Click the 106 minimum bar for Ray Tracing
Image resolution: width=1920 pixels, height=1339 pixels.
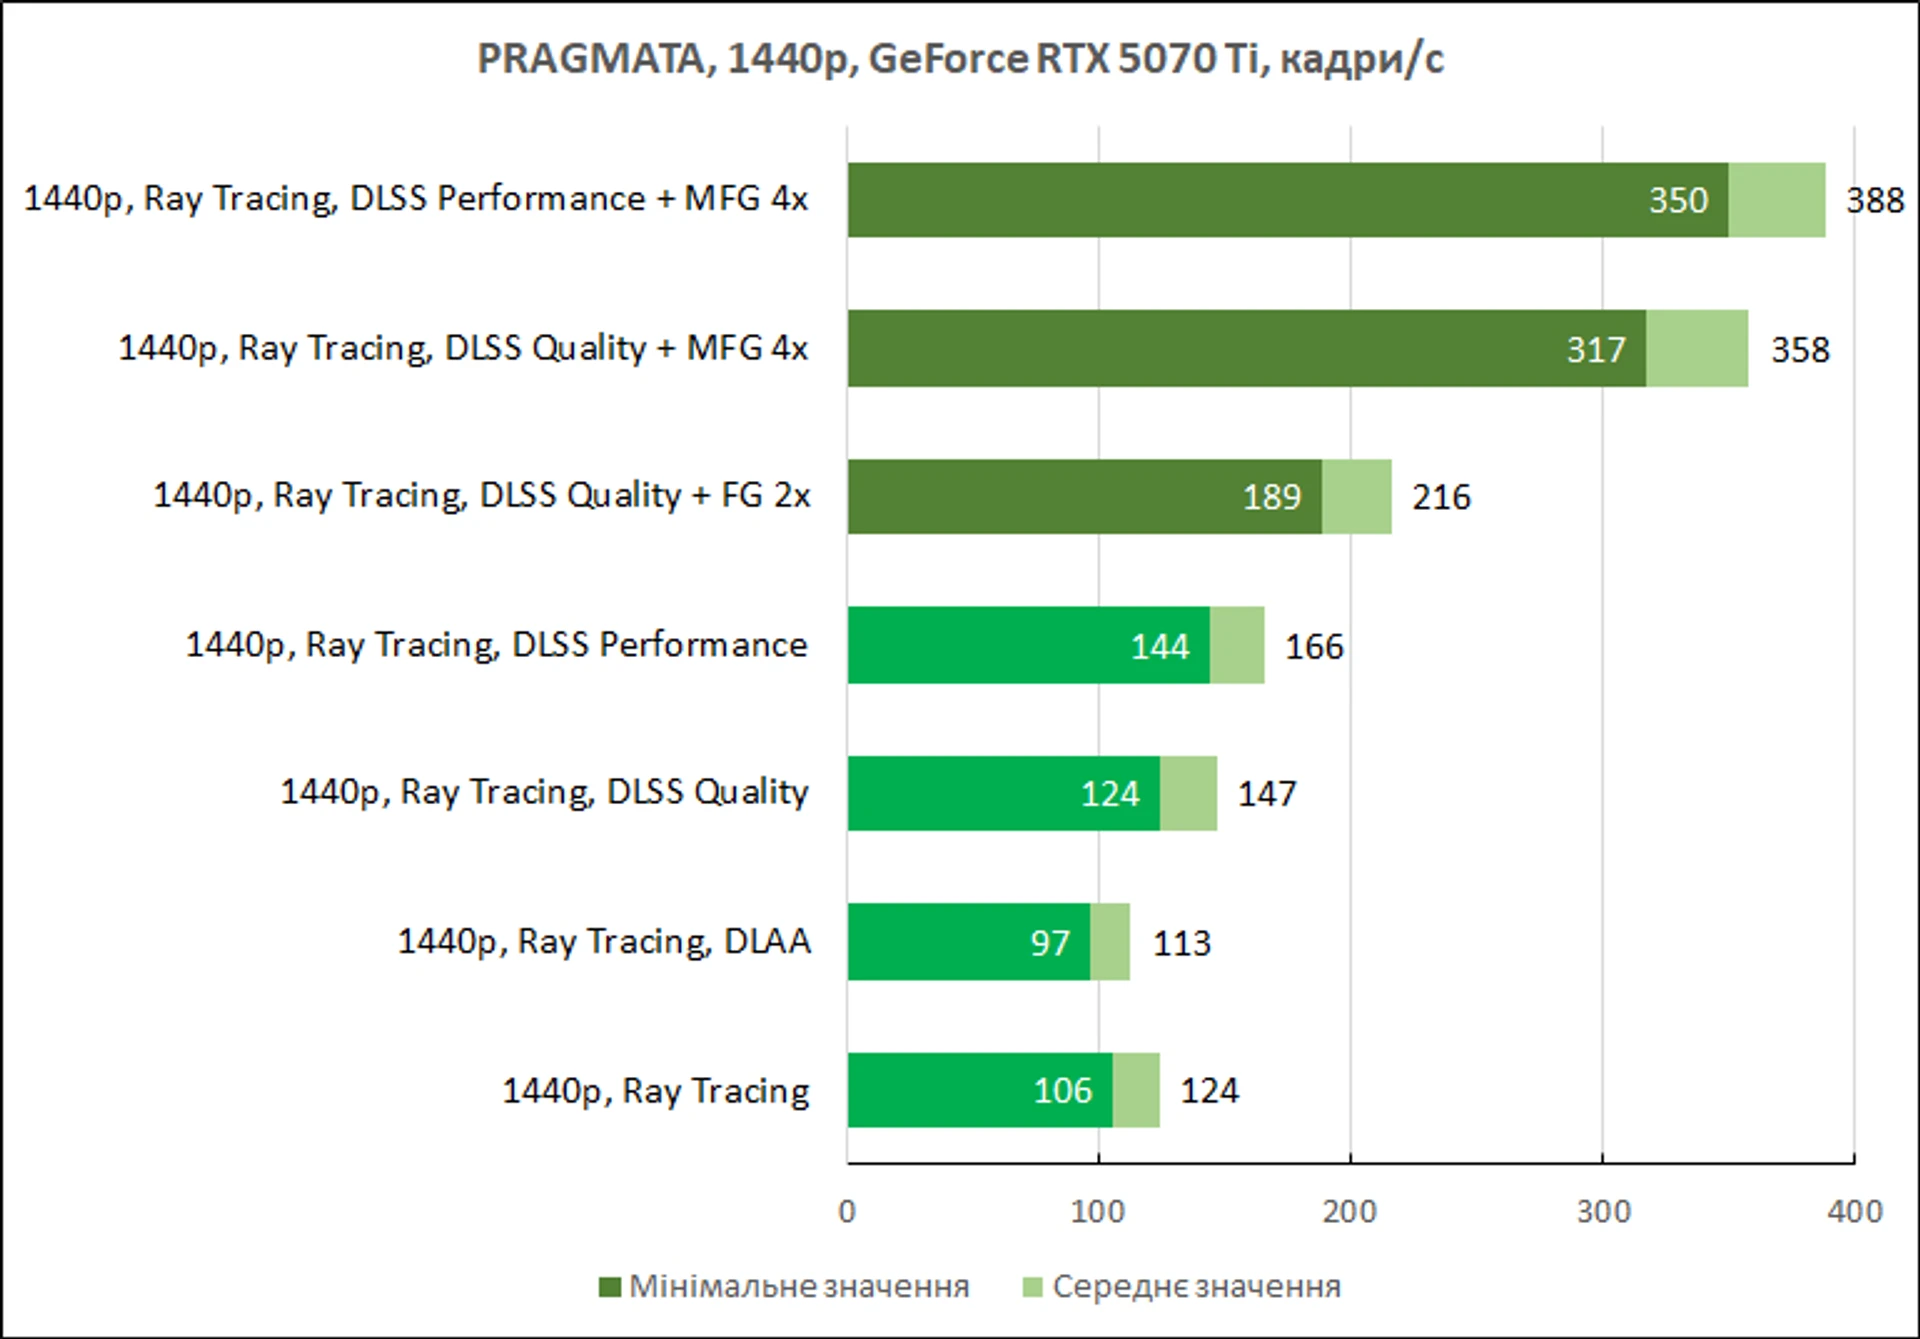coord(980,1090)
